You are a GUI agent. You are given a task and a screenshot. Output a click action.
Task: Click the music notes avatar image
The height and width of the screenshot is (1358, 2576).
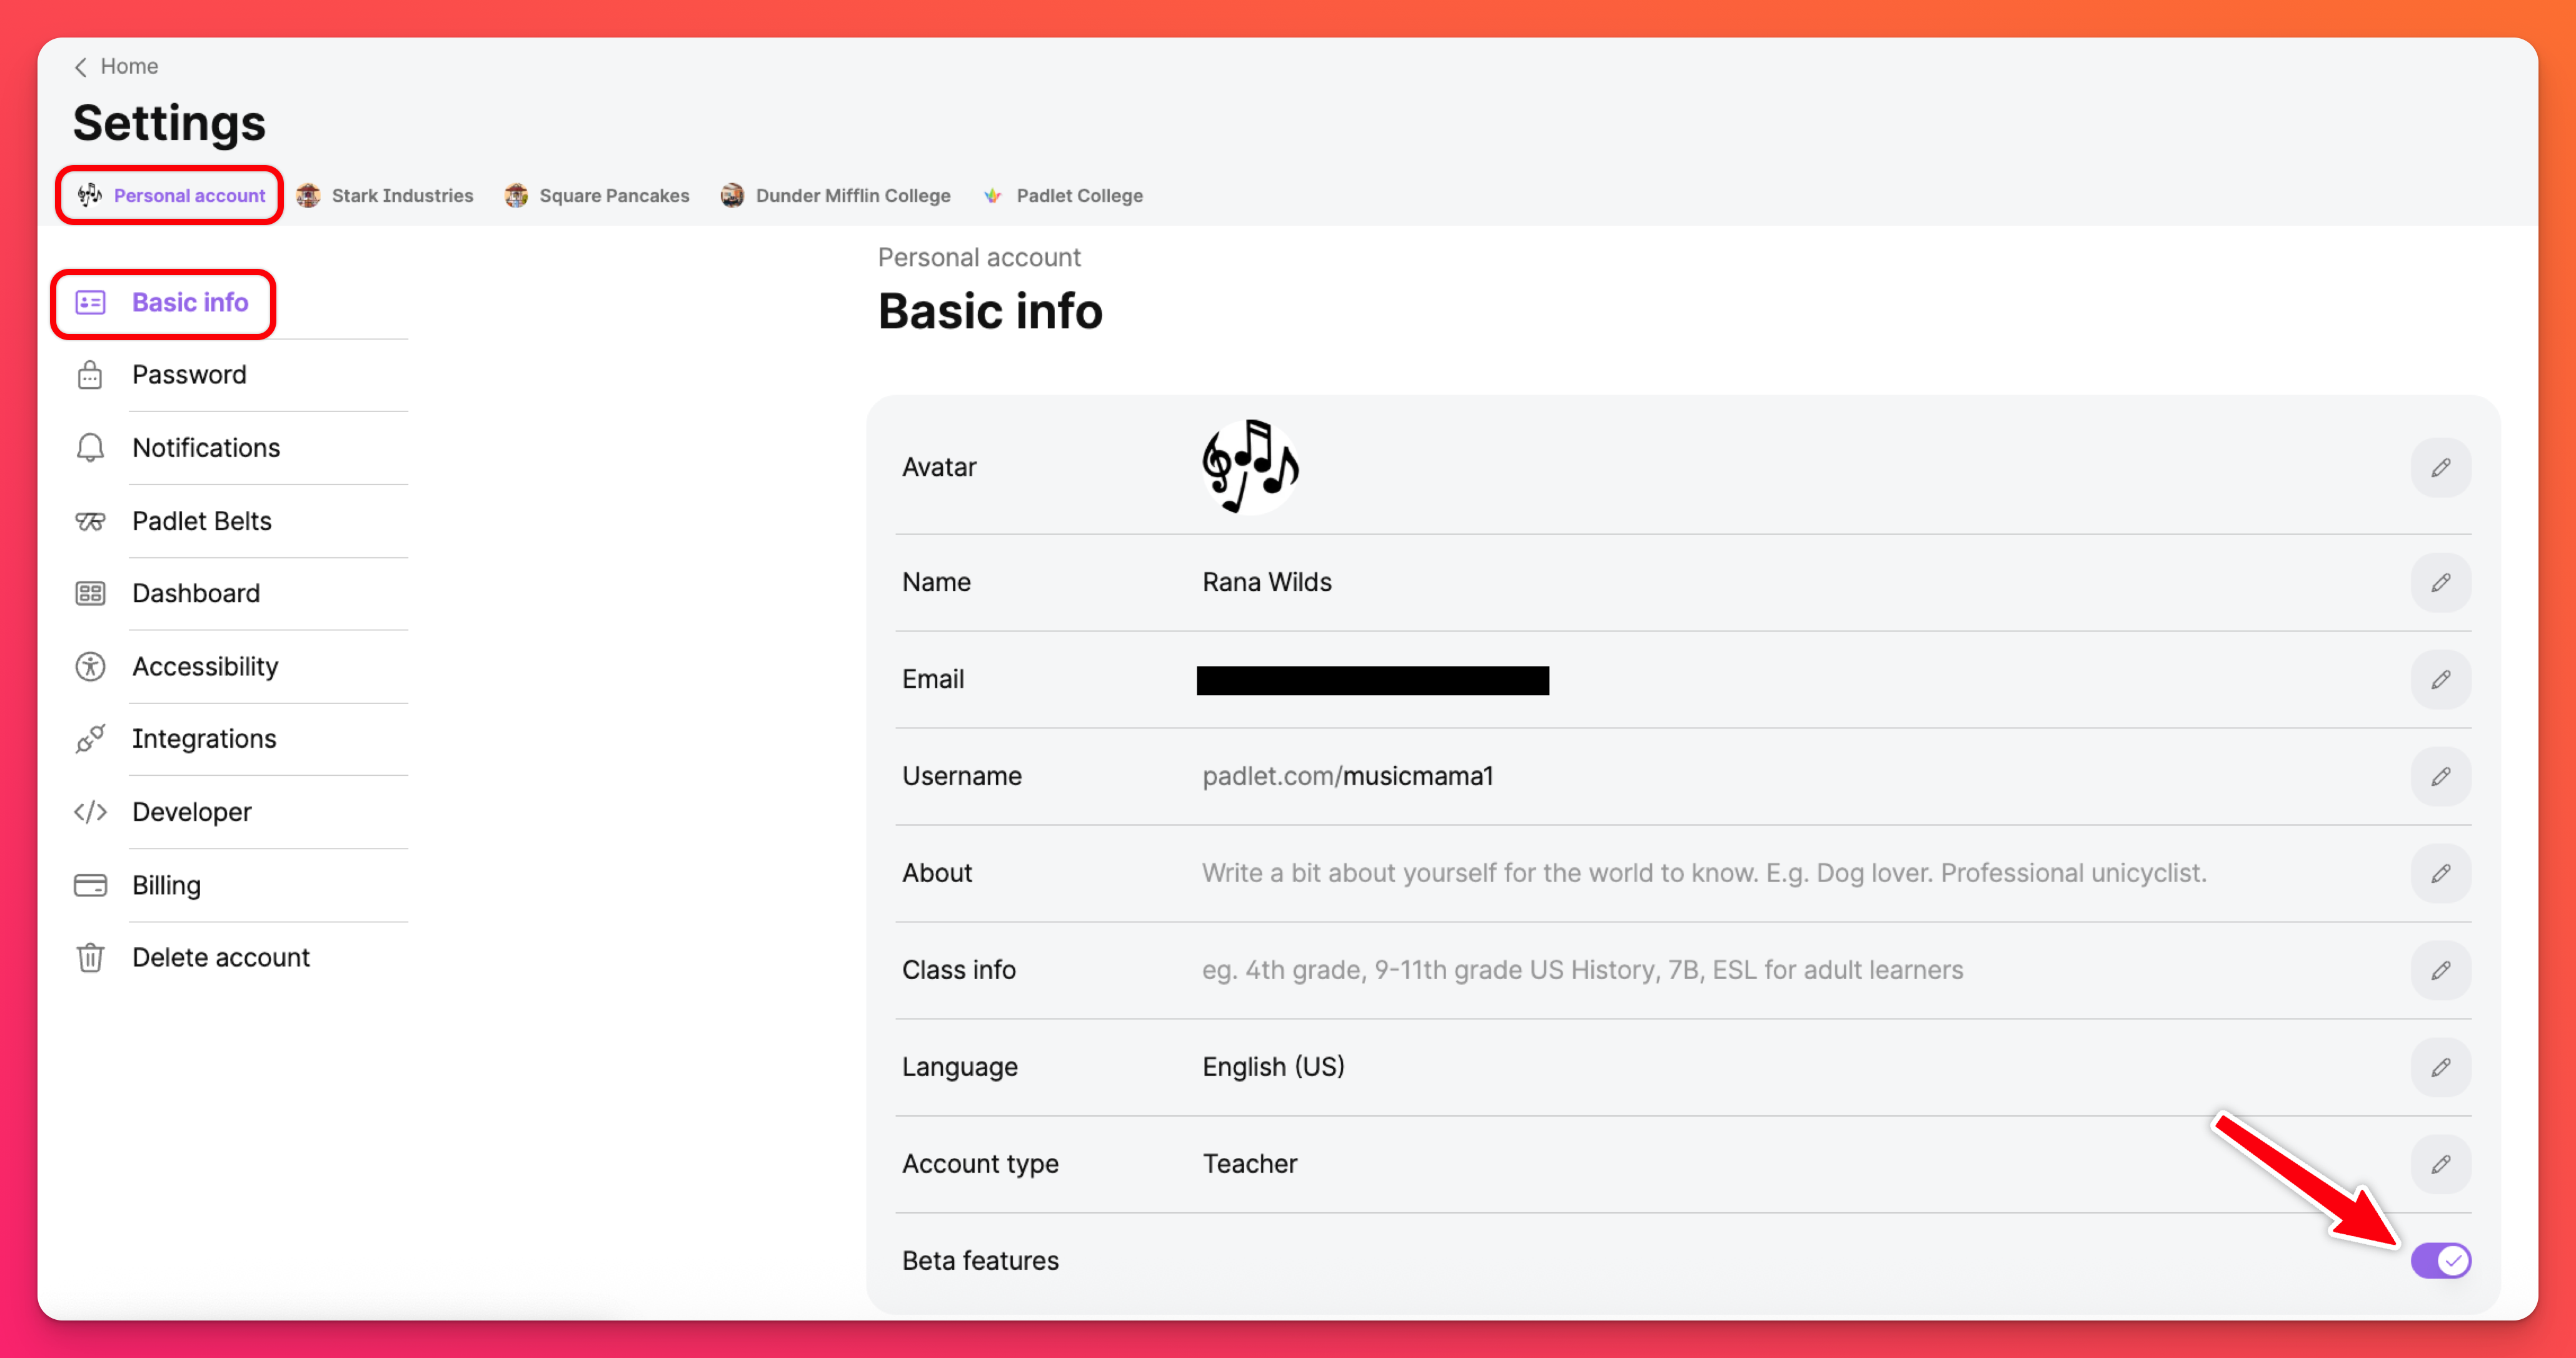click(1249, 467)
